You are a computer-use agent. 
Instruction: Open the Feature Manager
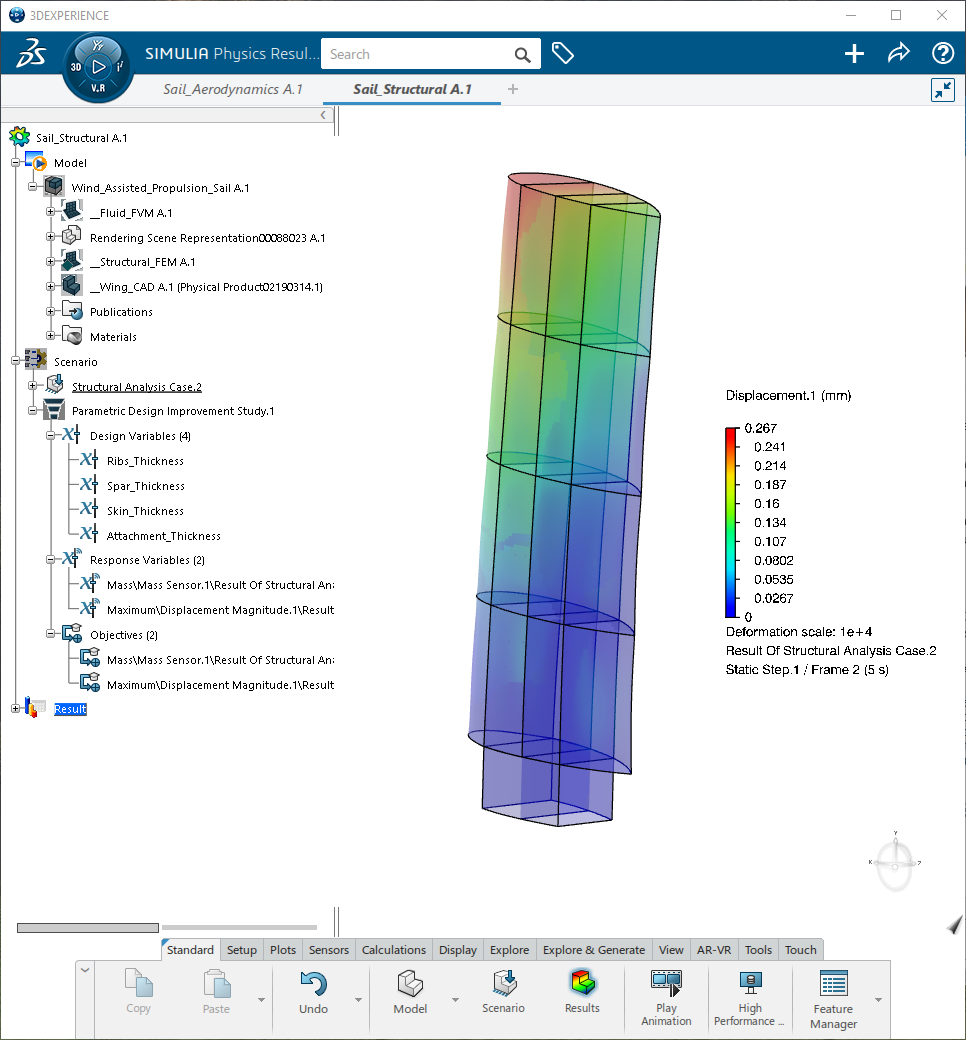pyautogui.click(x=832, y=990)
